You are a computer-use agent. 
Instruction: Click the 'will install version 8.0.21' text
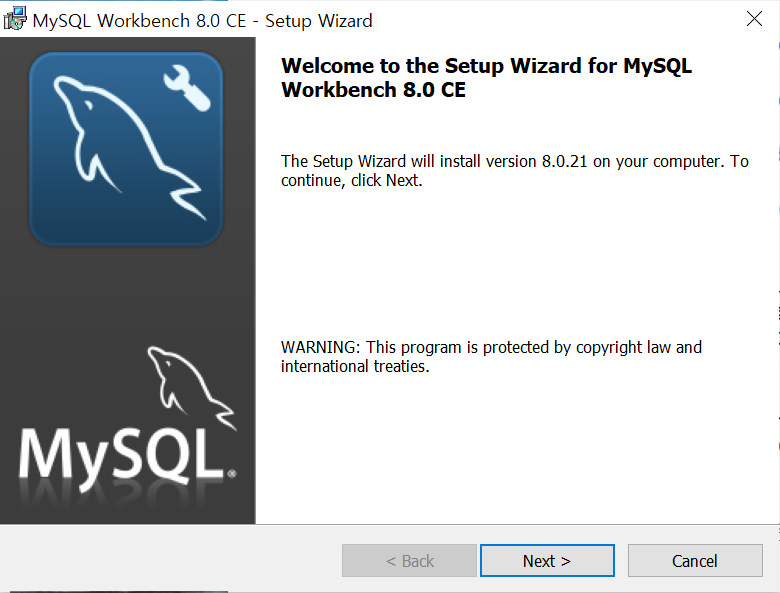point(499,161)
